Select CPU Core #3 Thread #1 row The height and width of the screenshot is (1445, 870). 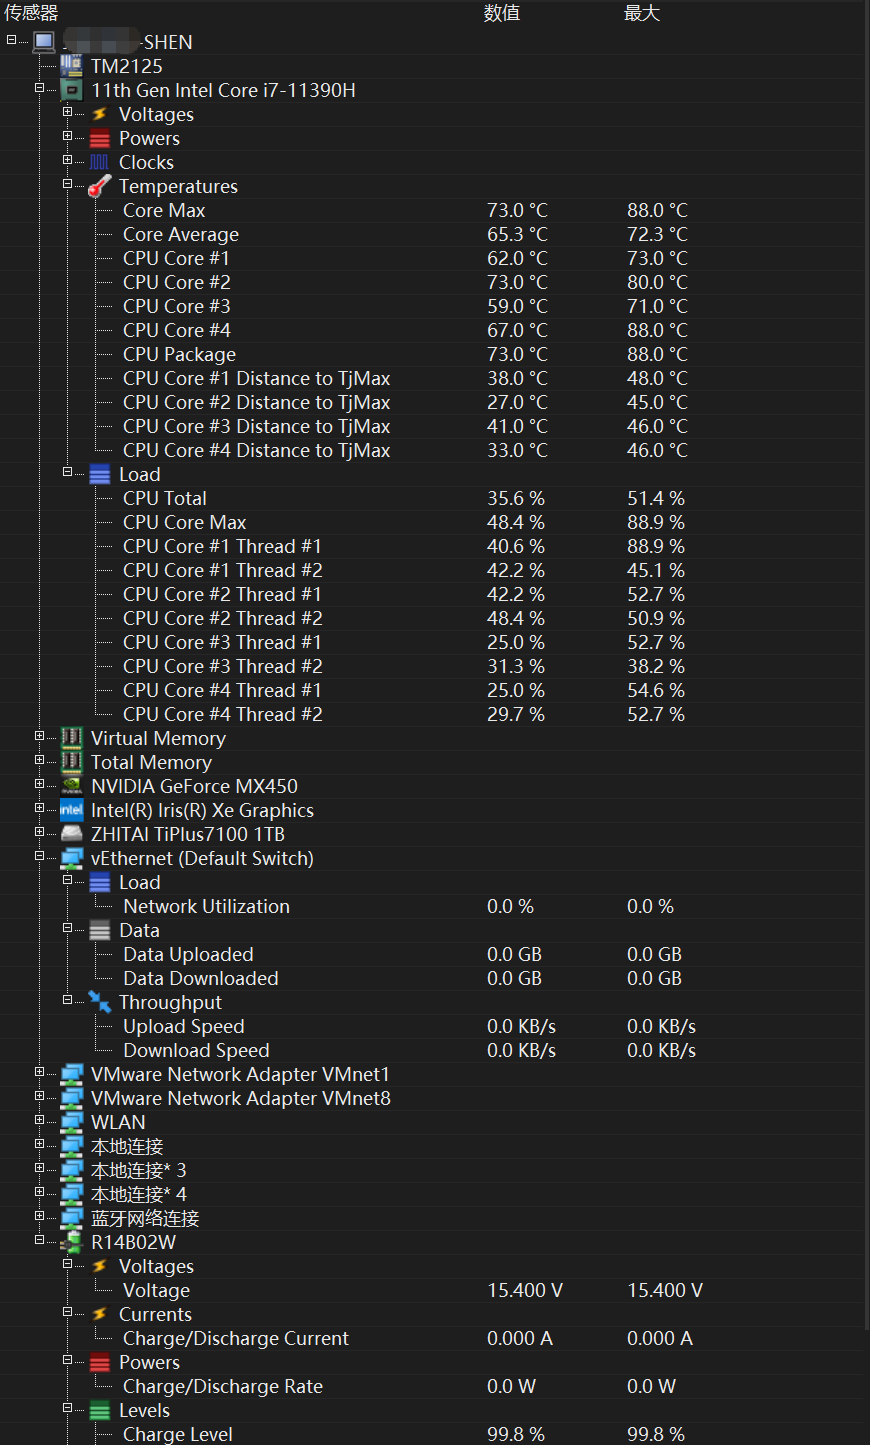click(432, 642)
